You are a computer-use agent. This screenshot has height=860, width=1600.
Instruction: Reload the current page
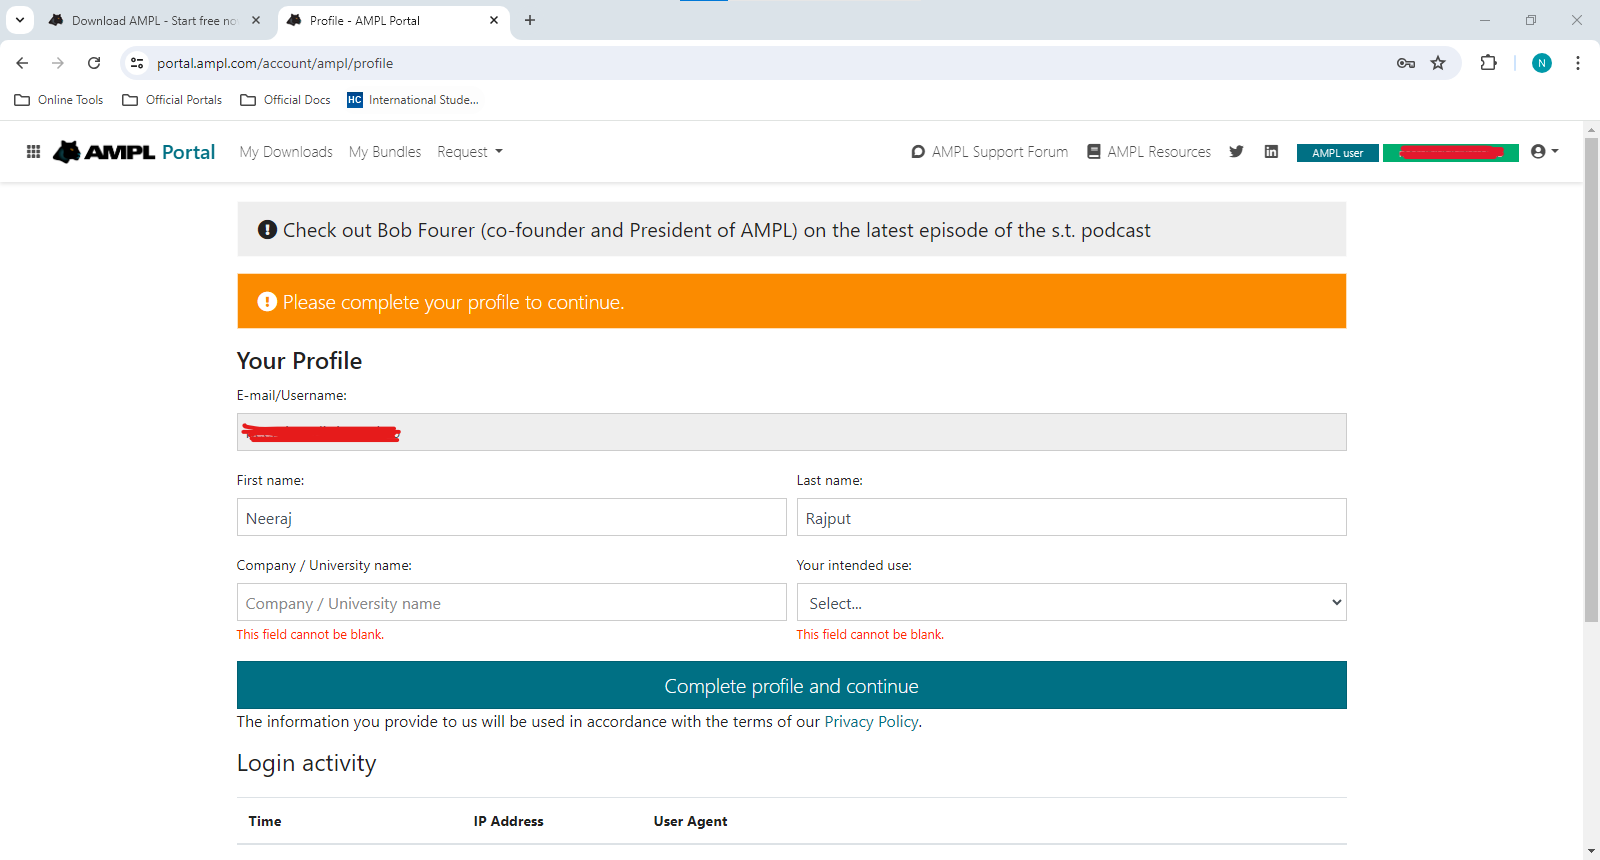pos(94,63)
